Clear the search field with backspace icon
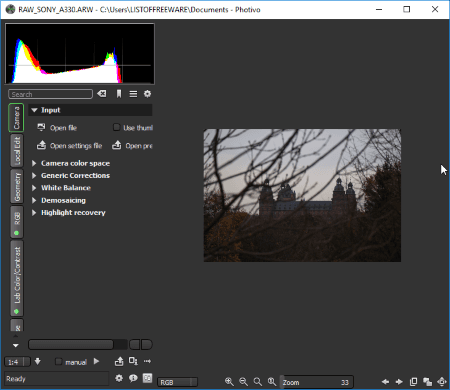 [102, 94]
